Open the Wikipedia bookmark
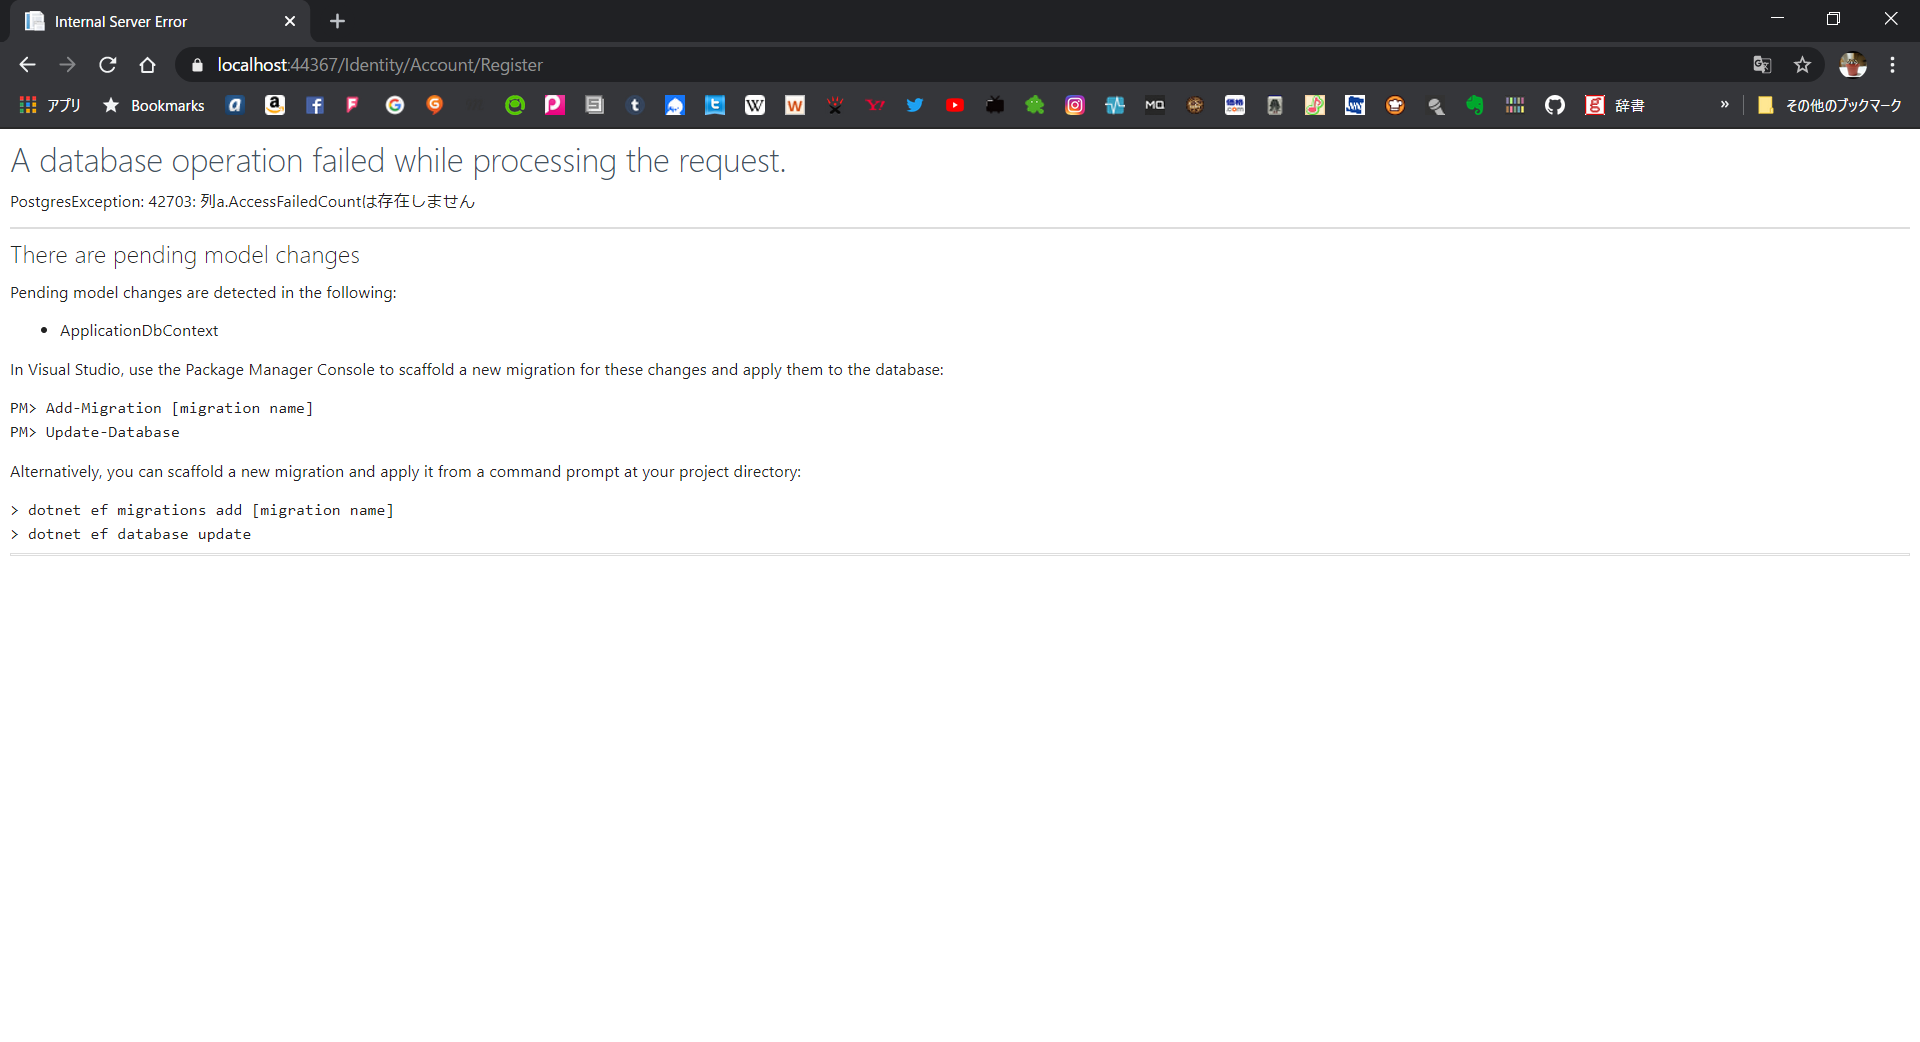This screenshot has width=1920, height=1042. click(755, 105)
